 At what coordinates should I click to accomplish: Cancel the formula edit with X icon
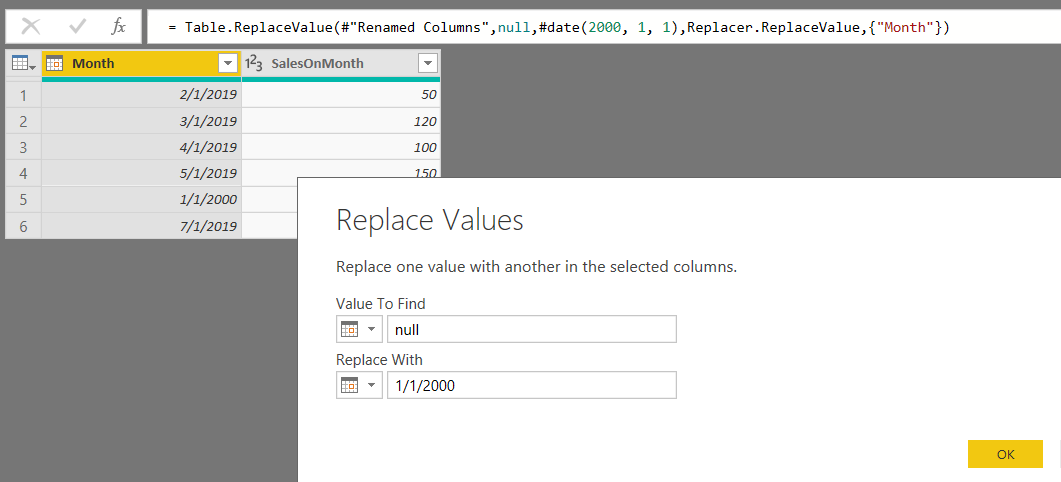(x=31, y=26)
